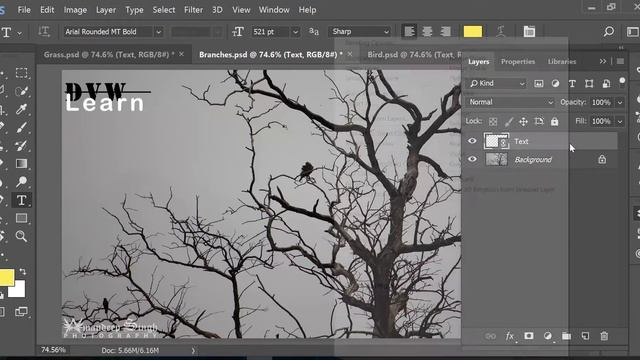The image size is (640, 360).
Task: Select the Dodge tool
Action: tap(21, 181)
